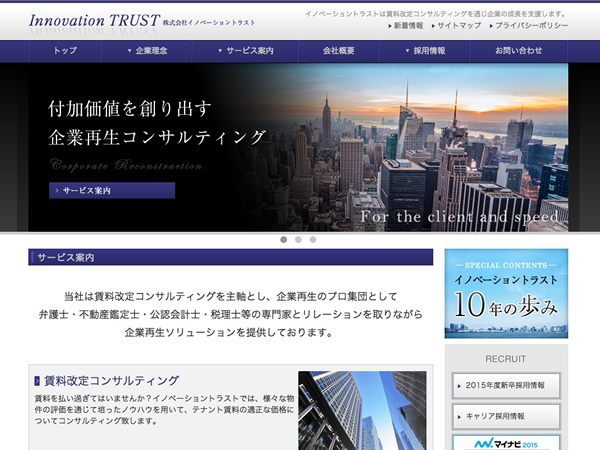Select the second slideshow indicator dot

point(298,240)
